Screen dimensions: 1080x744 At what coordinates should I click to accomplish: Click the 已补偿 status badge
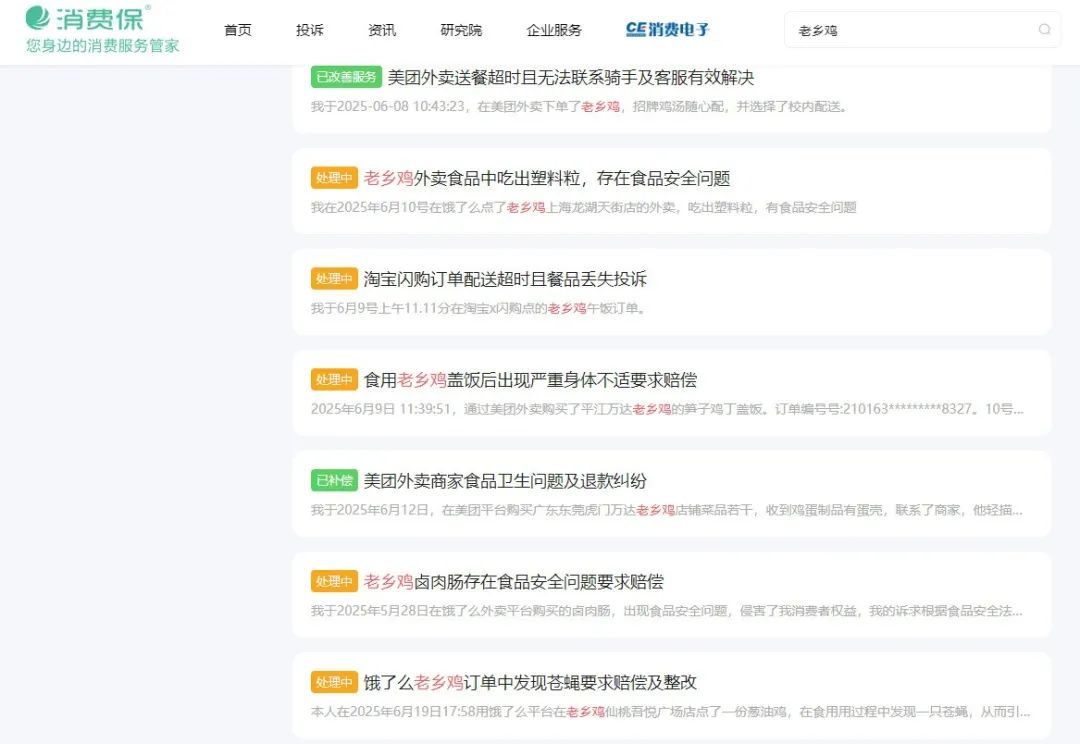334,480
